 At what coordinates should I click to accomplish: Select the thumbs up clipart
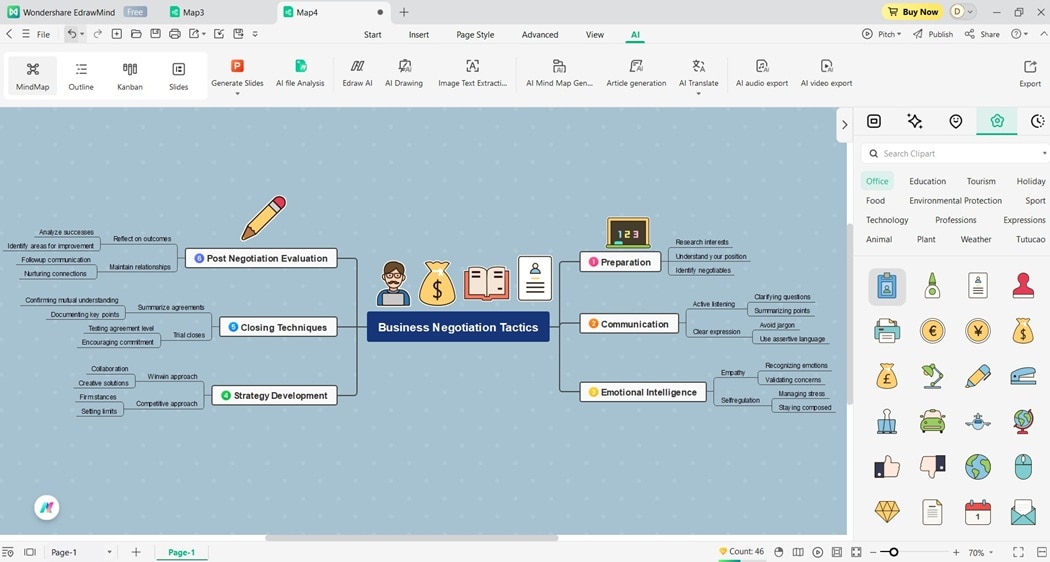(887, 466)
